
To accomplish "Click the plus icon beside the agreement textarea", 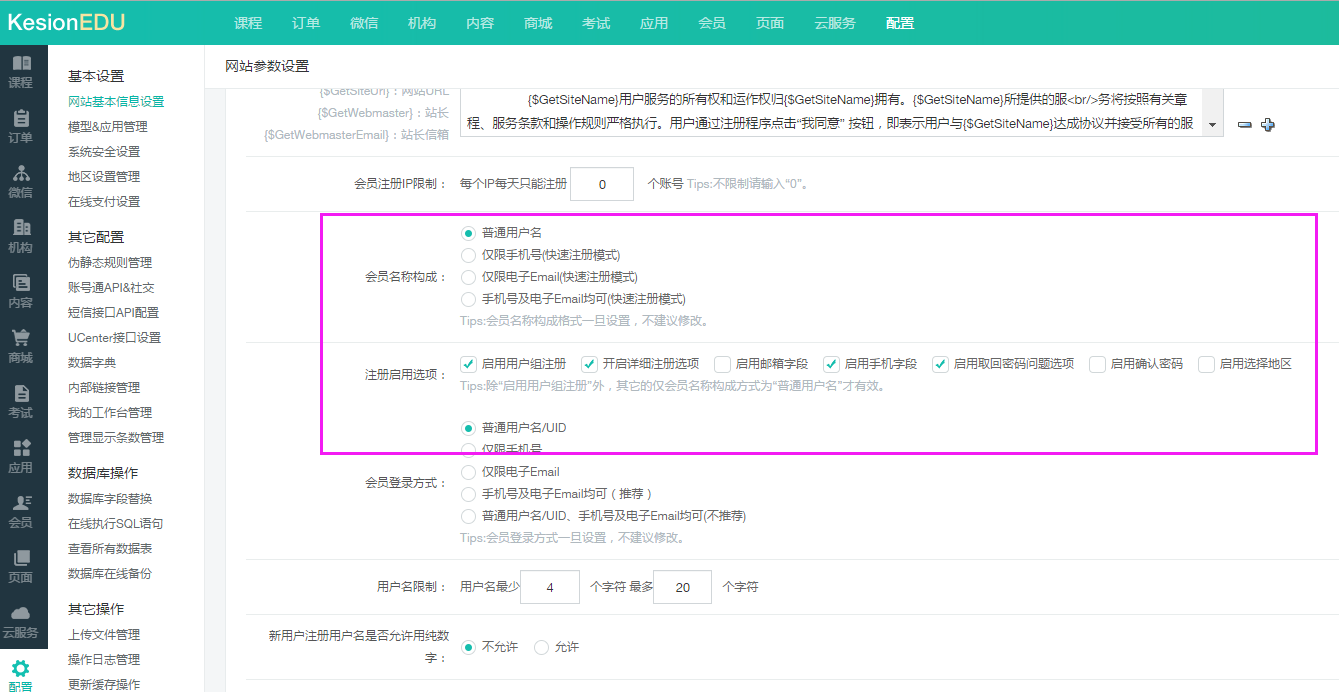I will (x=1268, y=125).
